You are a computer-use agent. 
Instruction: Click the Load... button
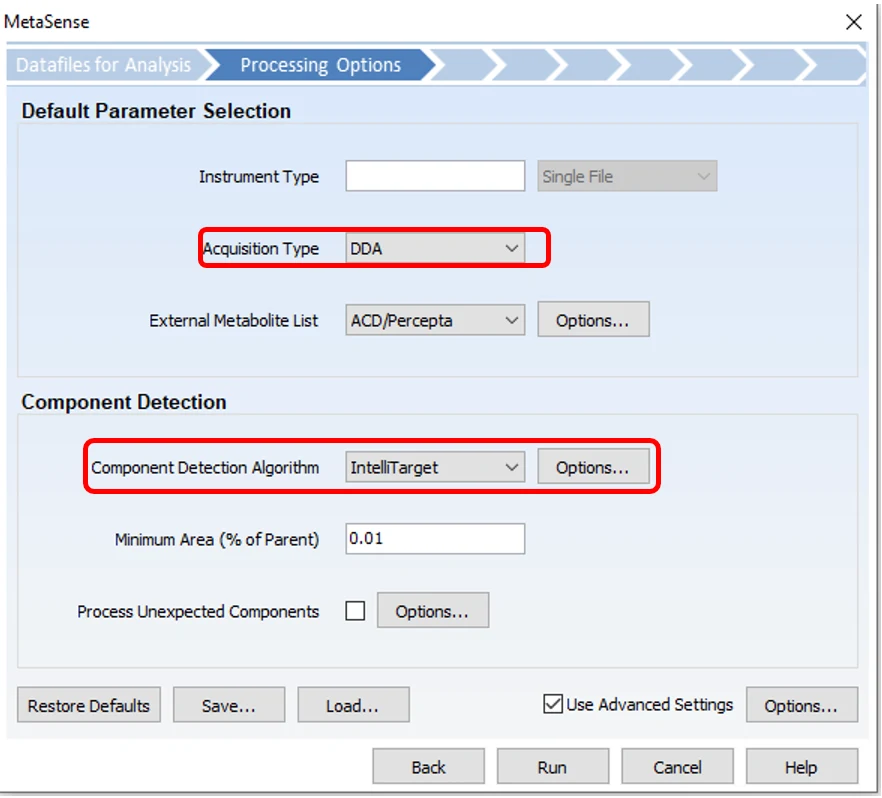353,705
